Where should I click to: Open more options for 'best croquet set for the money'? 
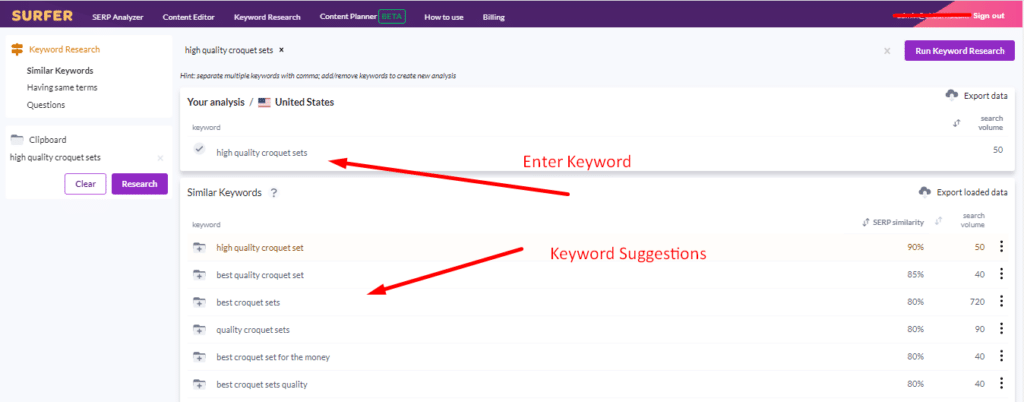point(1001,356)
